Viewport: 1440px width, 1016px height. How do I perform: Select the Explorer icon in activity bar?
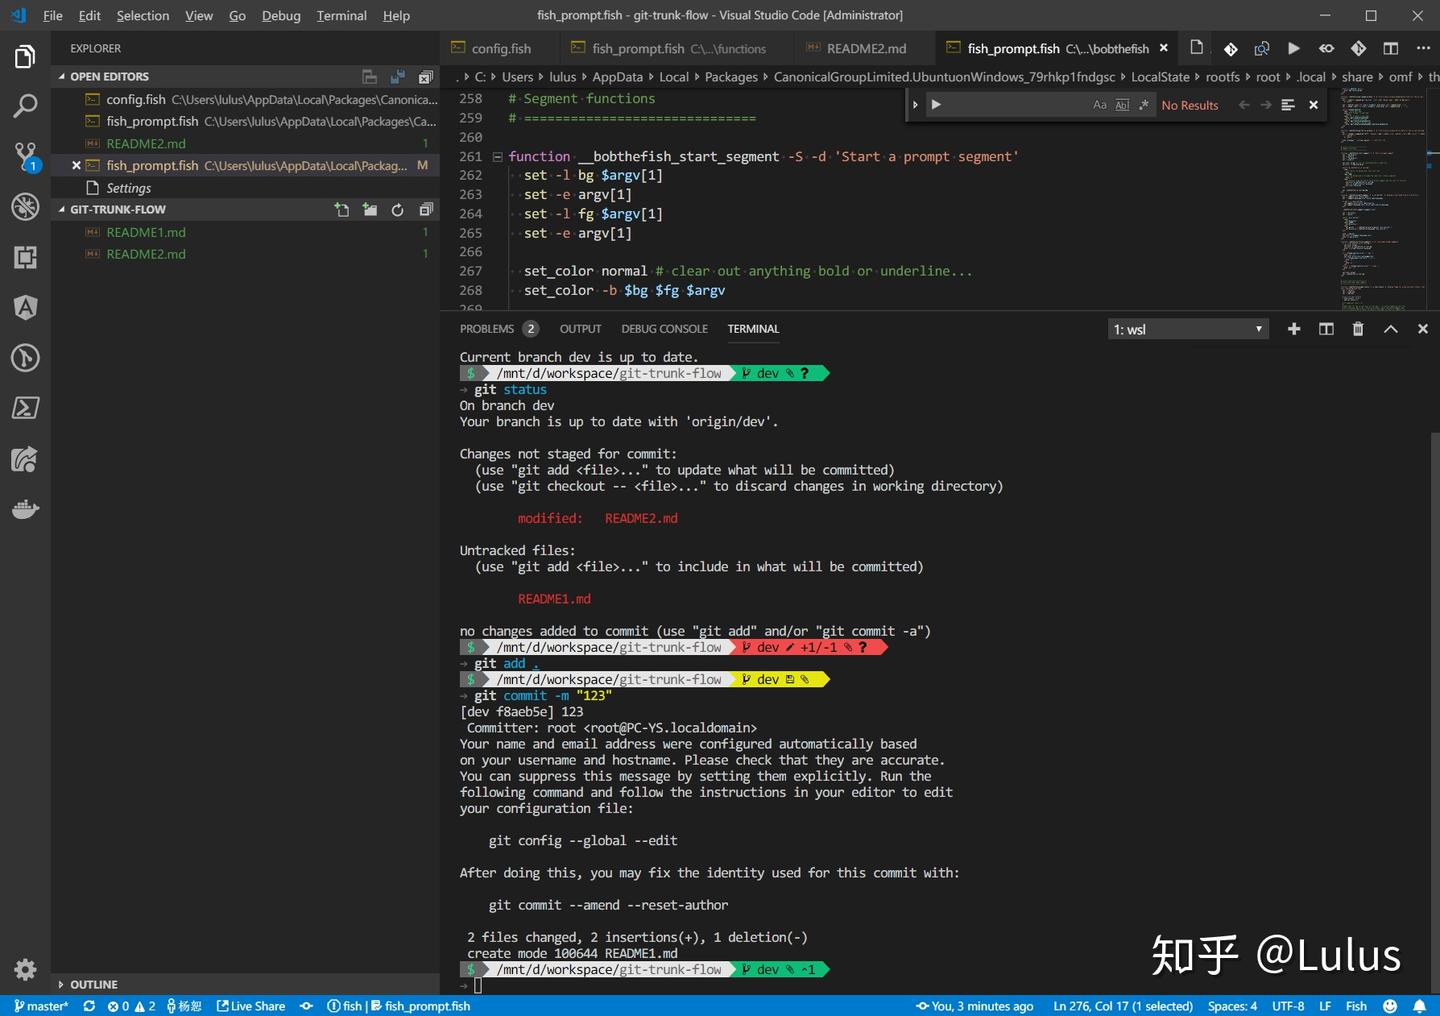point(25,56)
